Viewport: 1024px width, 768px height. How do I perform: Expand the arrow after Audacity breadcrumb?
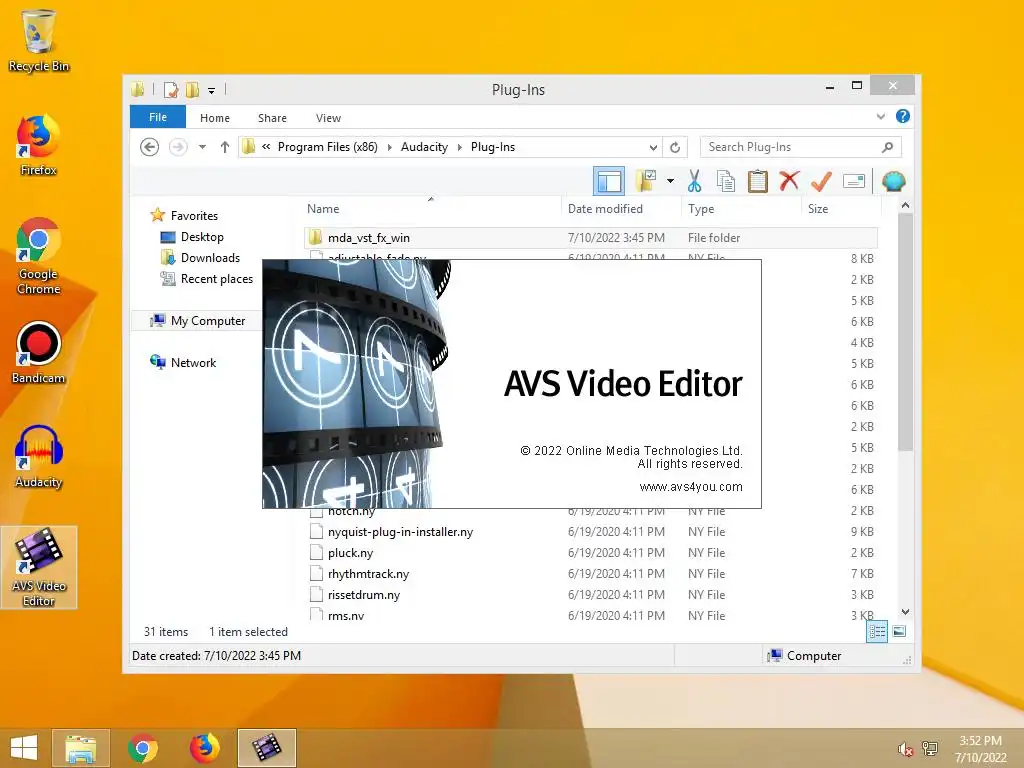[460, 147]
